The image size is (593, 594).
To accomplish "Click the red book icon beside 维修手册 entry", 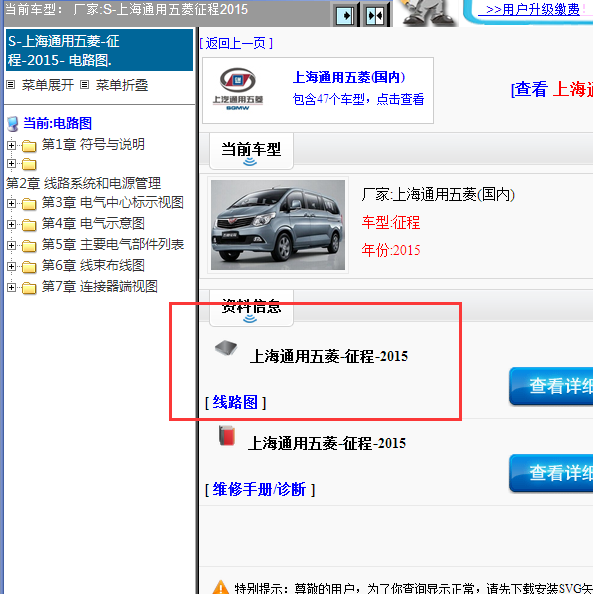I will tap(227, 436).
